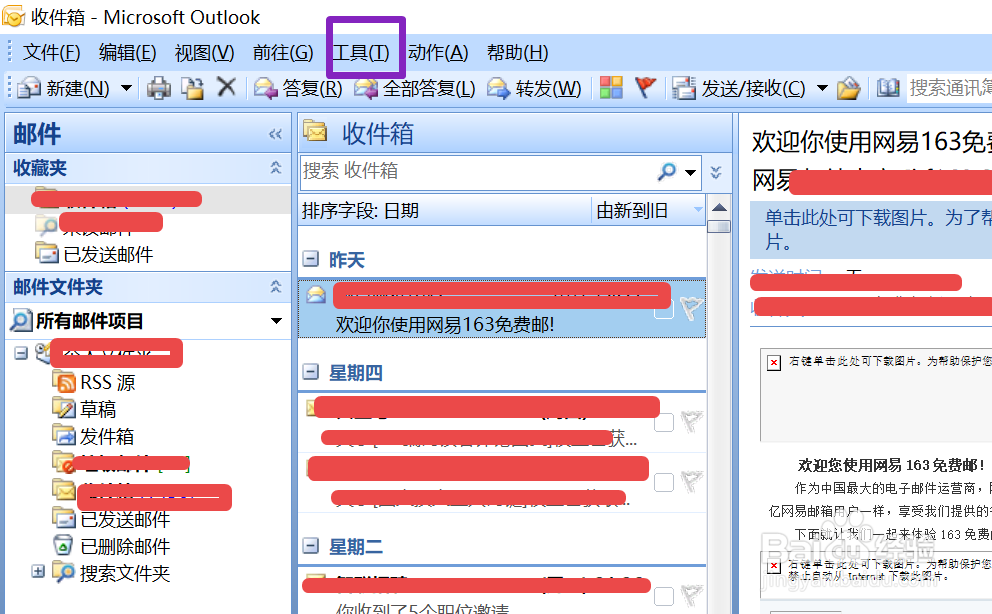Toggle the category box on selected message

[664, 309]
